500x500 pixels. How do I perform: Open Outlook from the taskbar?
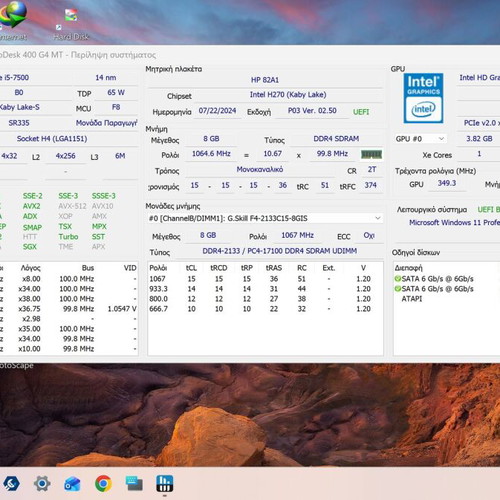click(72, 484)
